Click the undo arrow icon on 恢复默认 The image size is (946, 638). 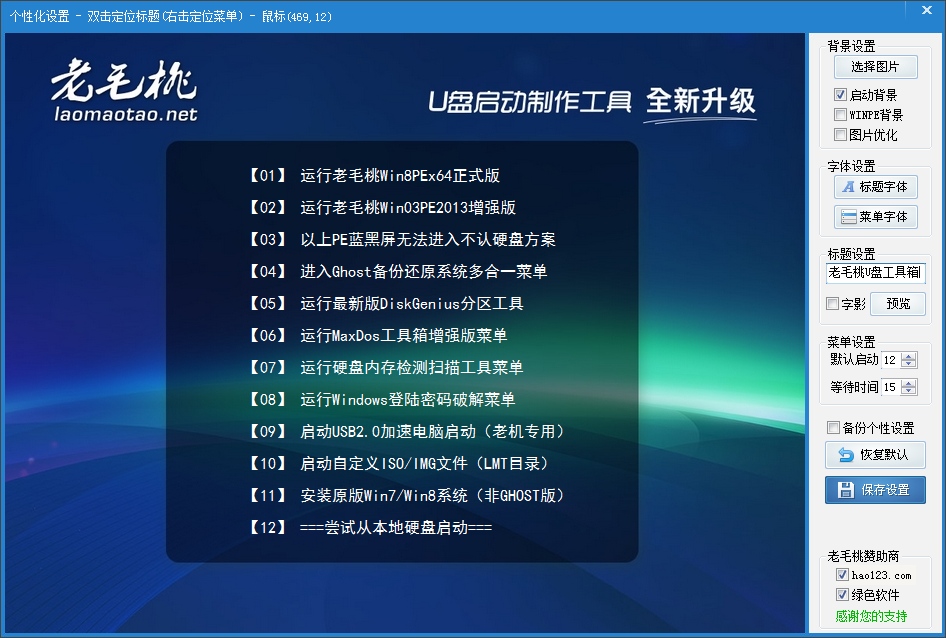[x=846, y=455]
